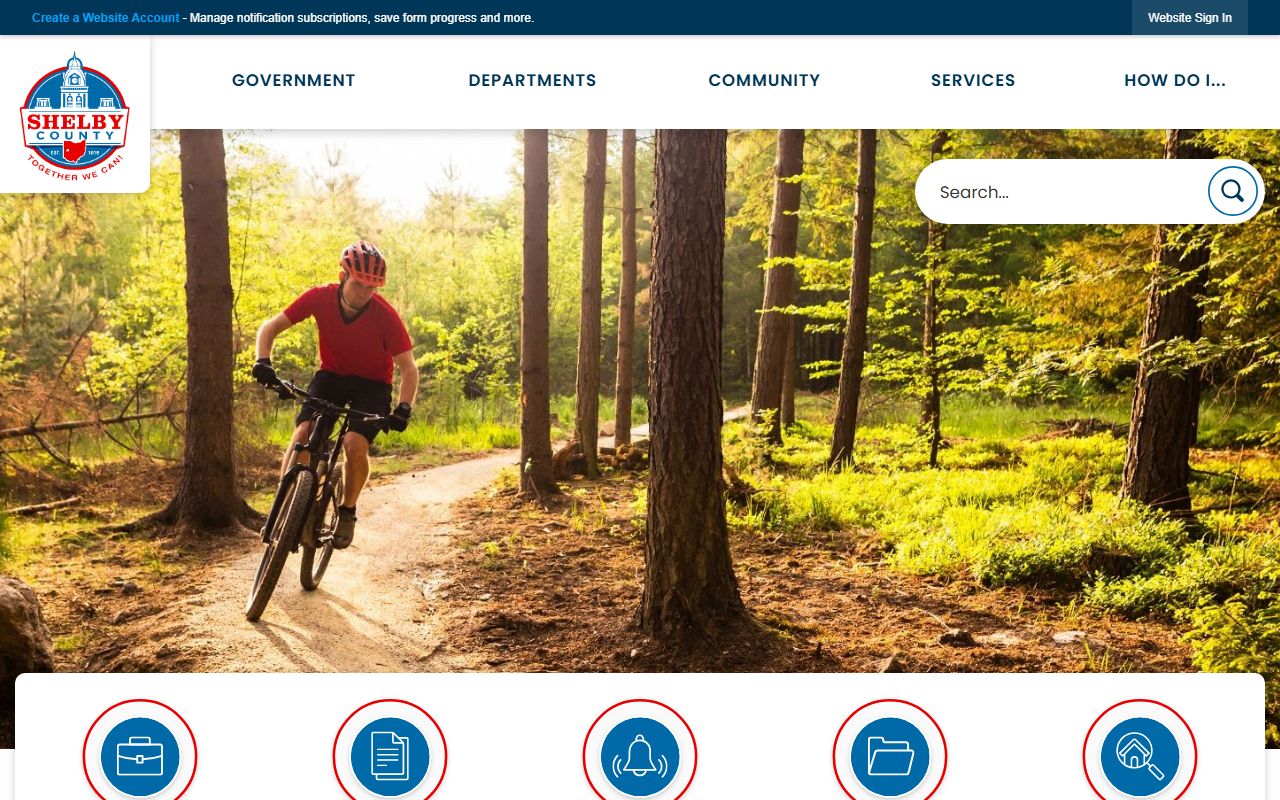This screenshot has height=800, width=1280.
Task: Open the folder quick link icon
Action: [890, 756]
